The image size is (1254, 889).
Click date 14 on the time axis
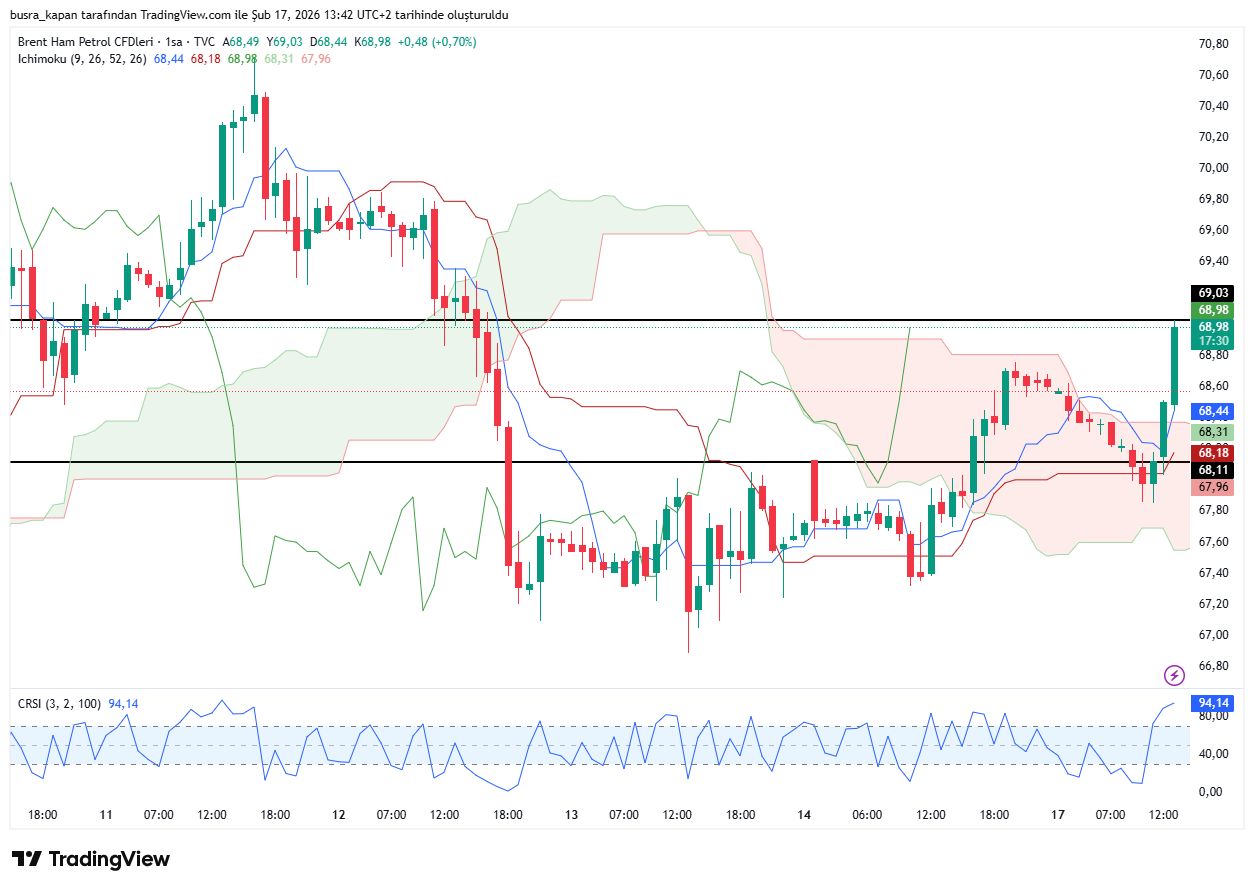[804, 815]
